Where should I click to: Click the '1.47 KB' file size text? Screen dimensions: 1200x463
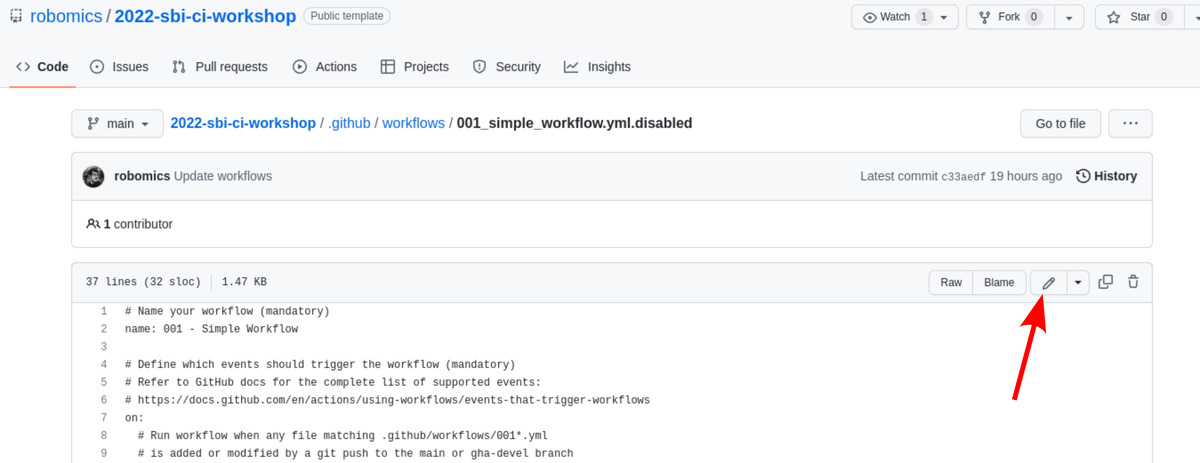(244, 282)
